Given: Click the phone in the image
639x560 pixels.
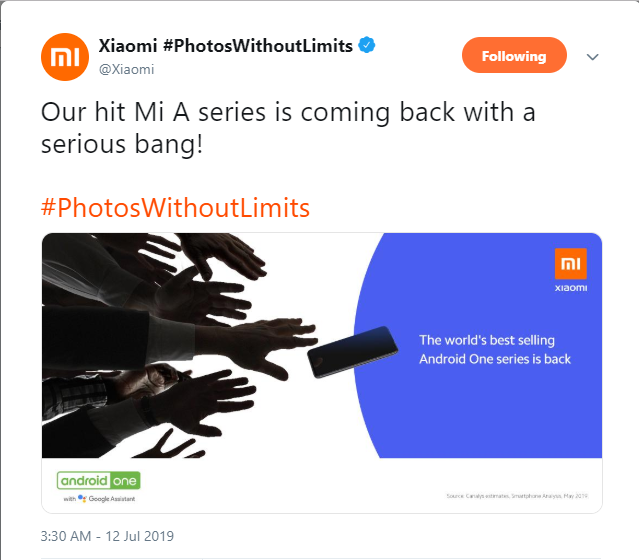Looking at the screenshot, I should [x=353, y=352].
